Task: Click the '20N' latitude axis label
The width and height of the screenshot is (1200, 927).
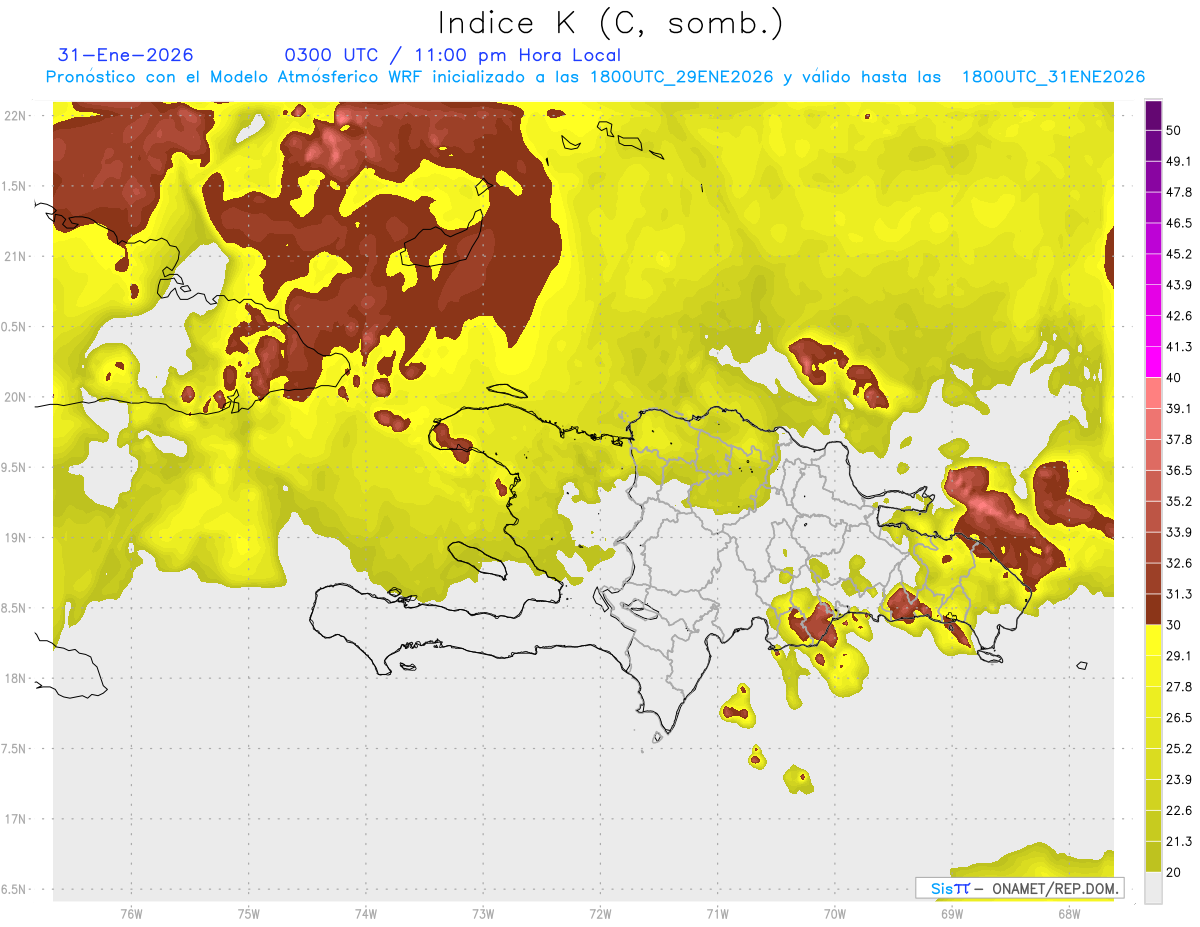Action: 16,397
